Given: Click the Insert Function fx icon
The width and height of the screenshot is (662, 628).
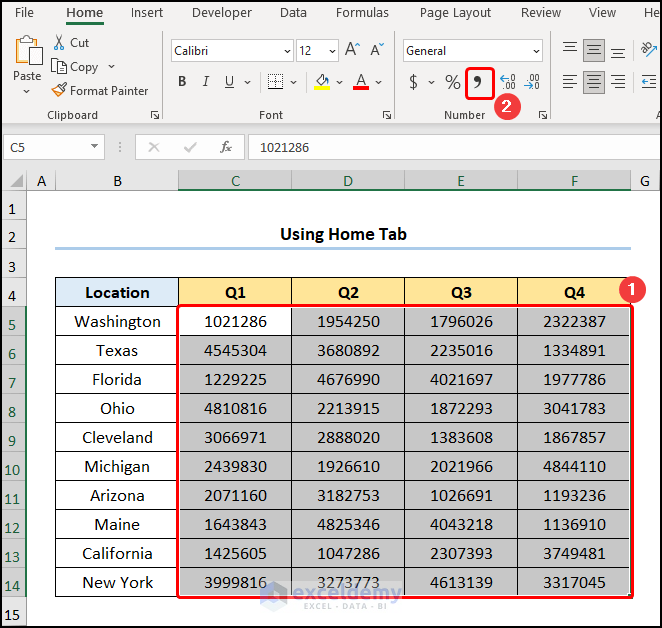Looking at the screenshot, I should tap(226, 147).
